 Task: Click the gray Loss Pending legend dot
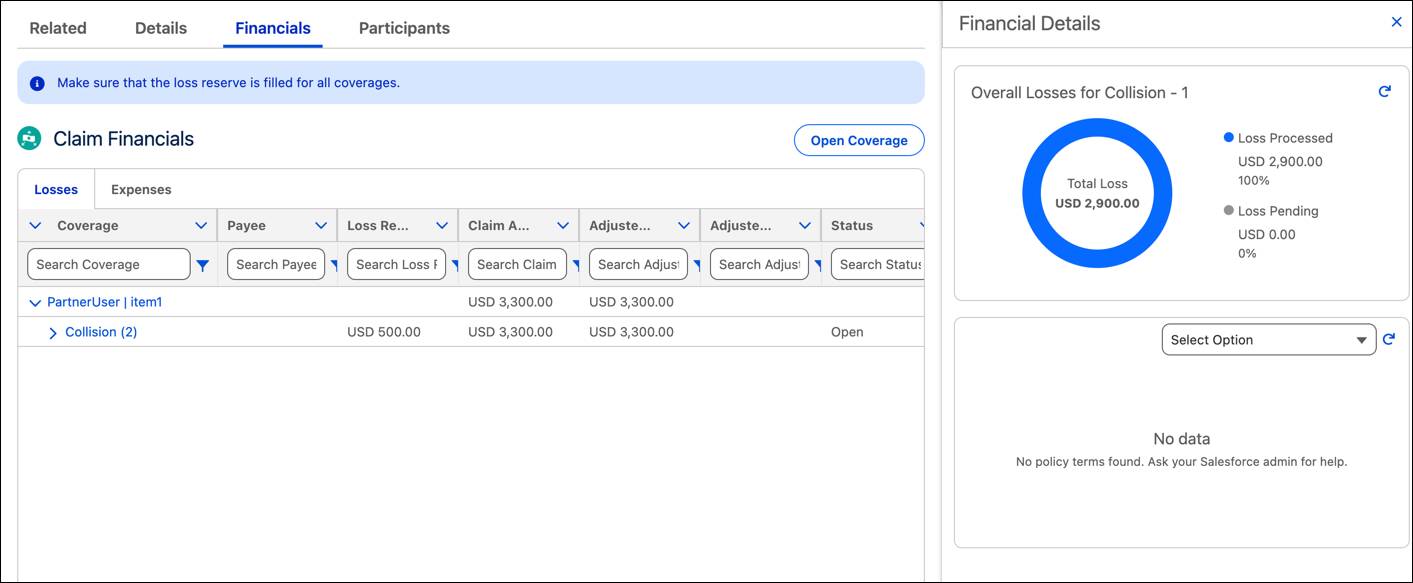click(x=1229, y=210)
